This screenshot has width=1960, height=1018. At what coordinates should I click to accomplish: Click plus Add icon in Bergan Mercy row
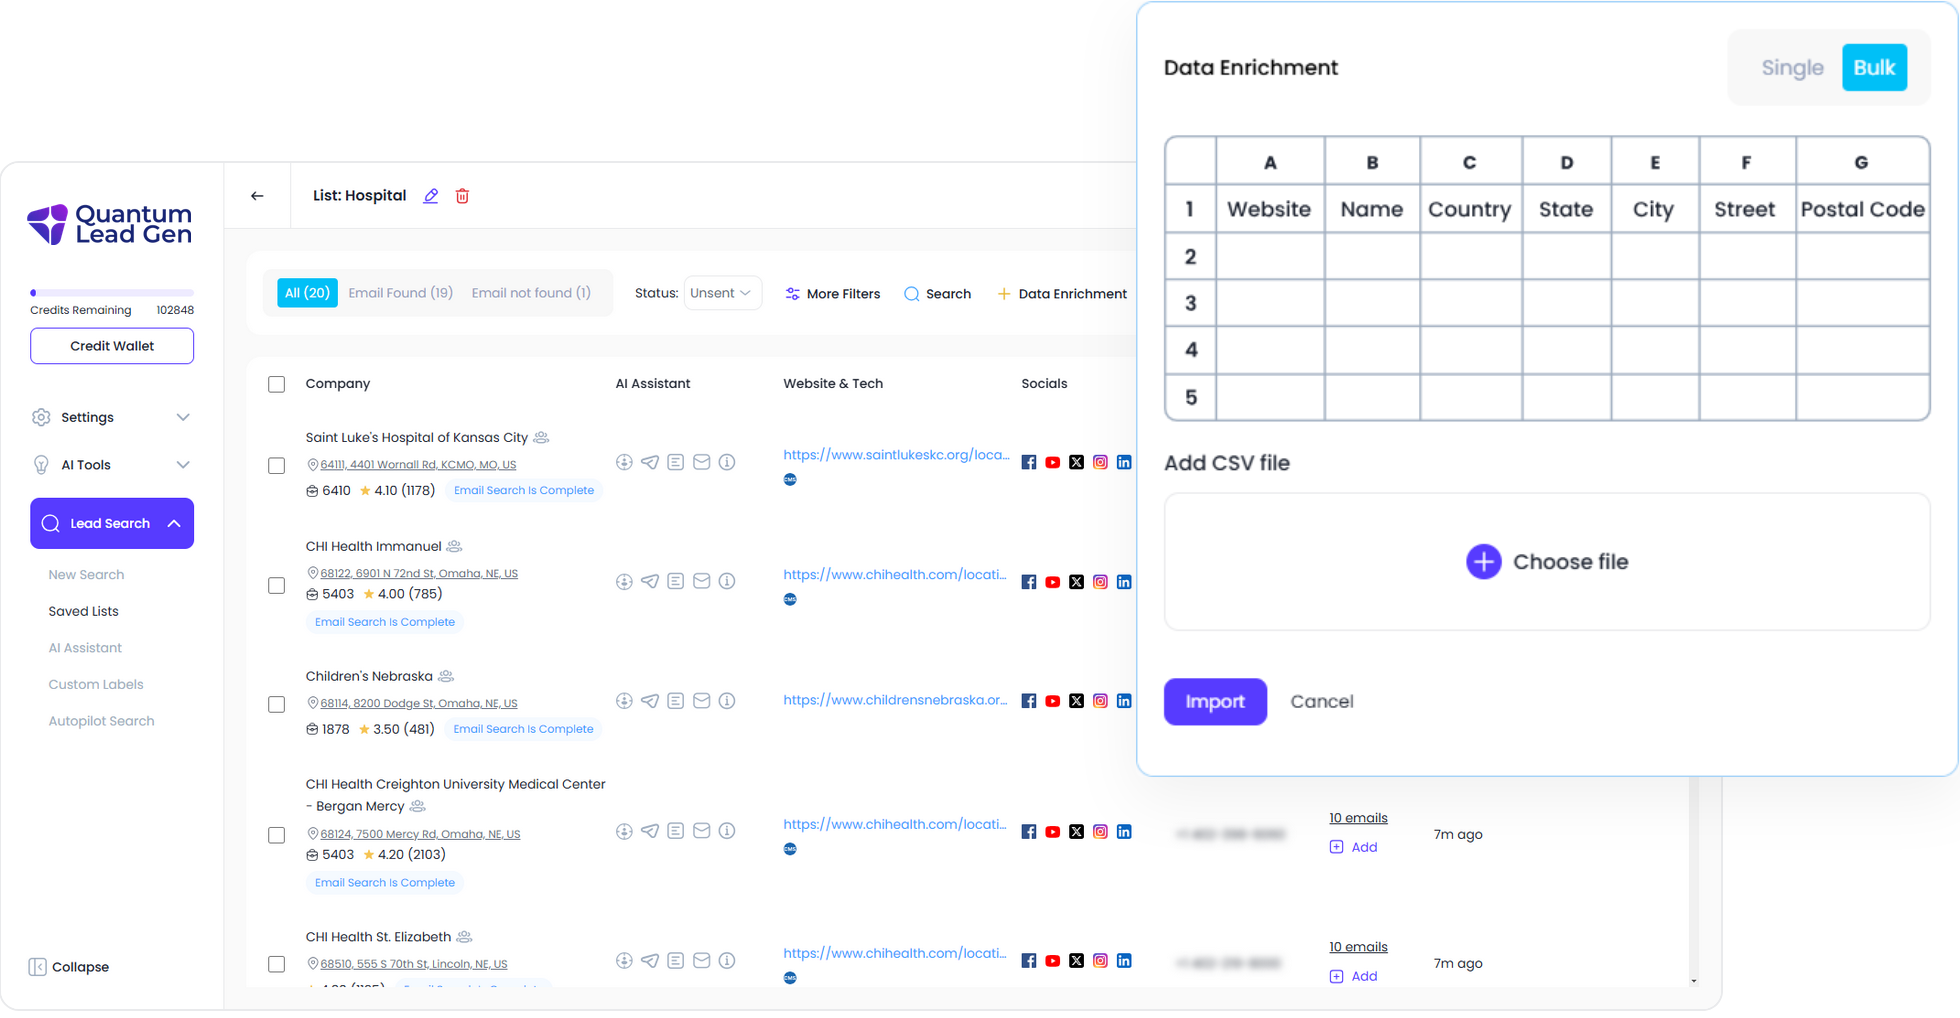[1336, 847]
